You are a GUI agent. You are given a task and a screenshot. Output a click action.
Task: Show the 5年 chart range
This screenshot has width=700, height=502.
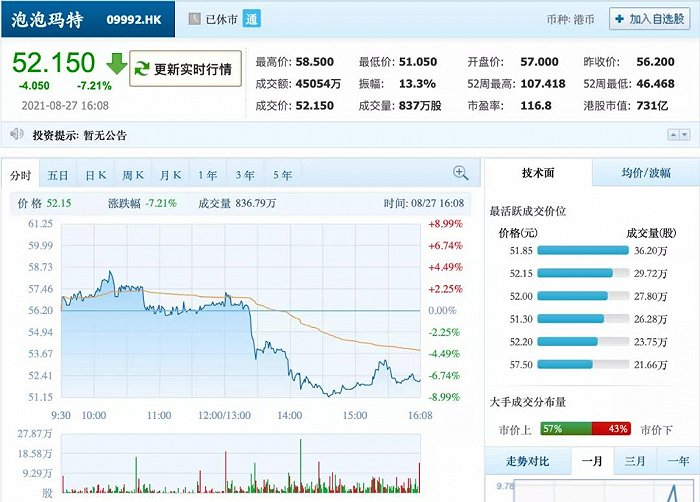(283, 175)
